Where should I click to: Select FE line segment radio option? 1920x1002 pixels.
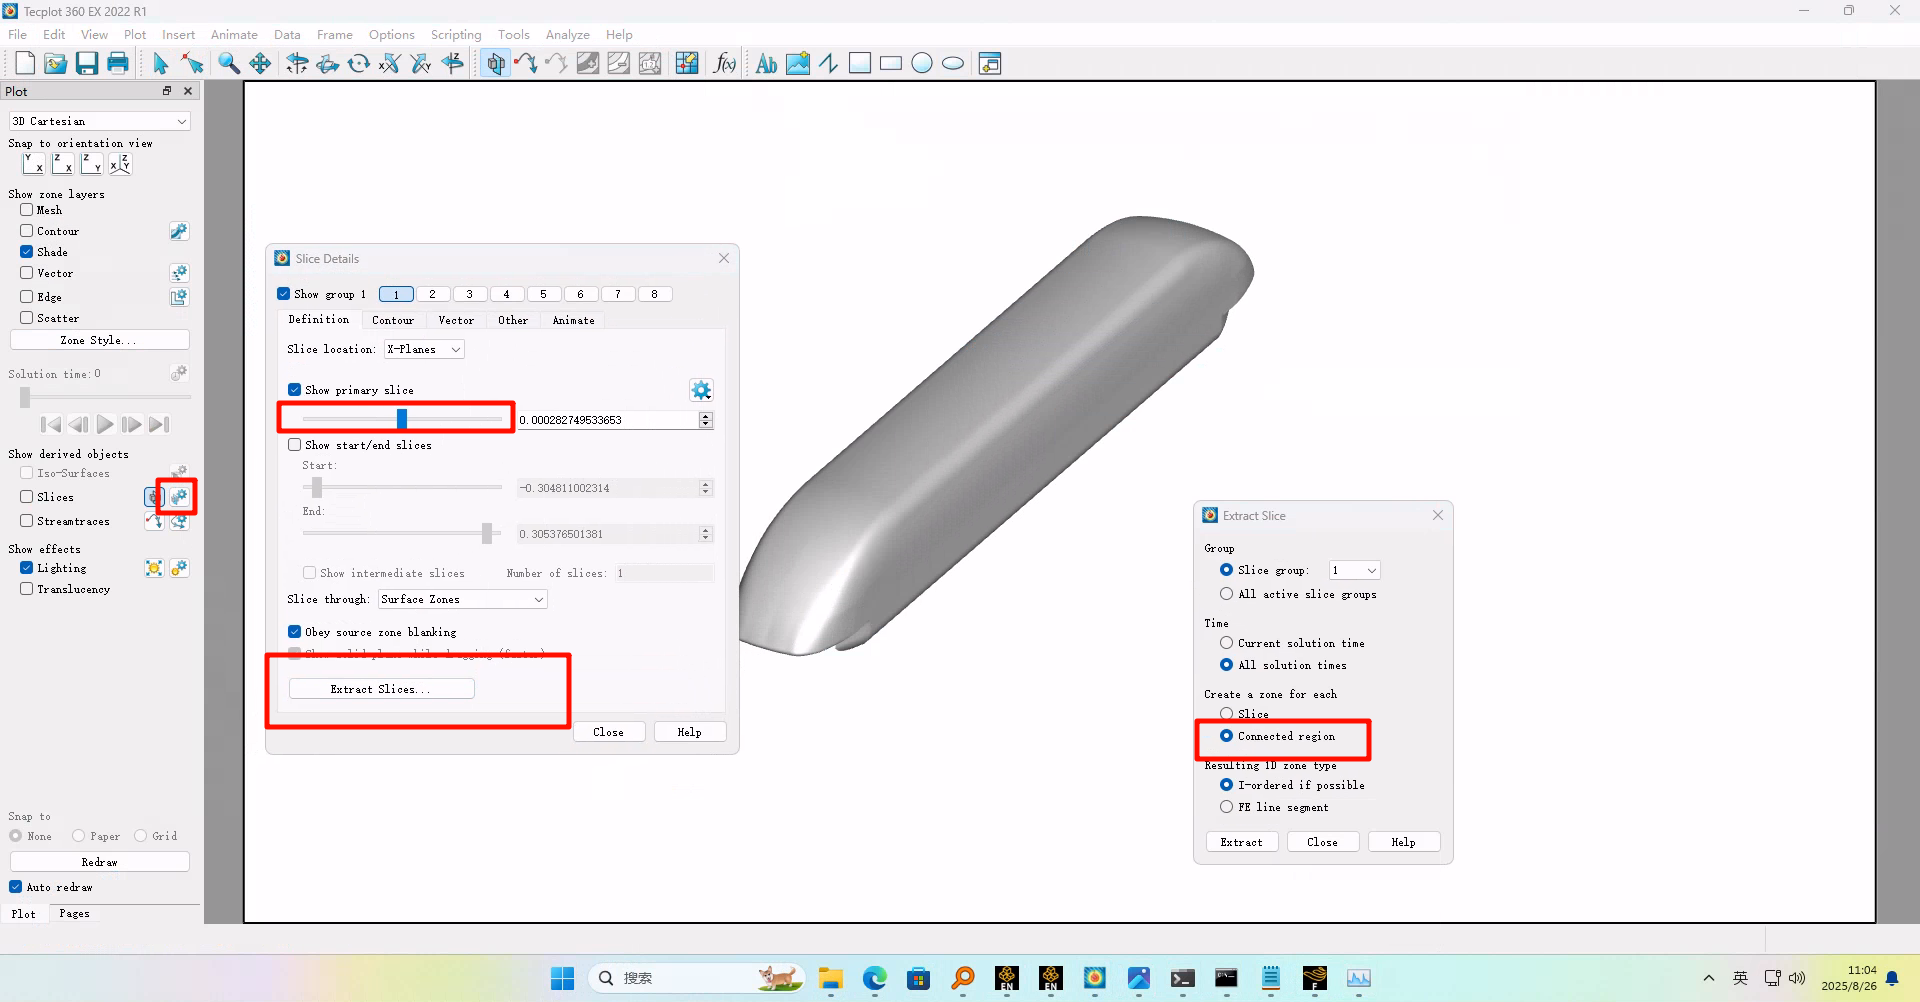(1226, 807)
